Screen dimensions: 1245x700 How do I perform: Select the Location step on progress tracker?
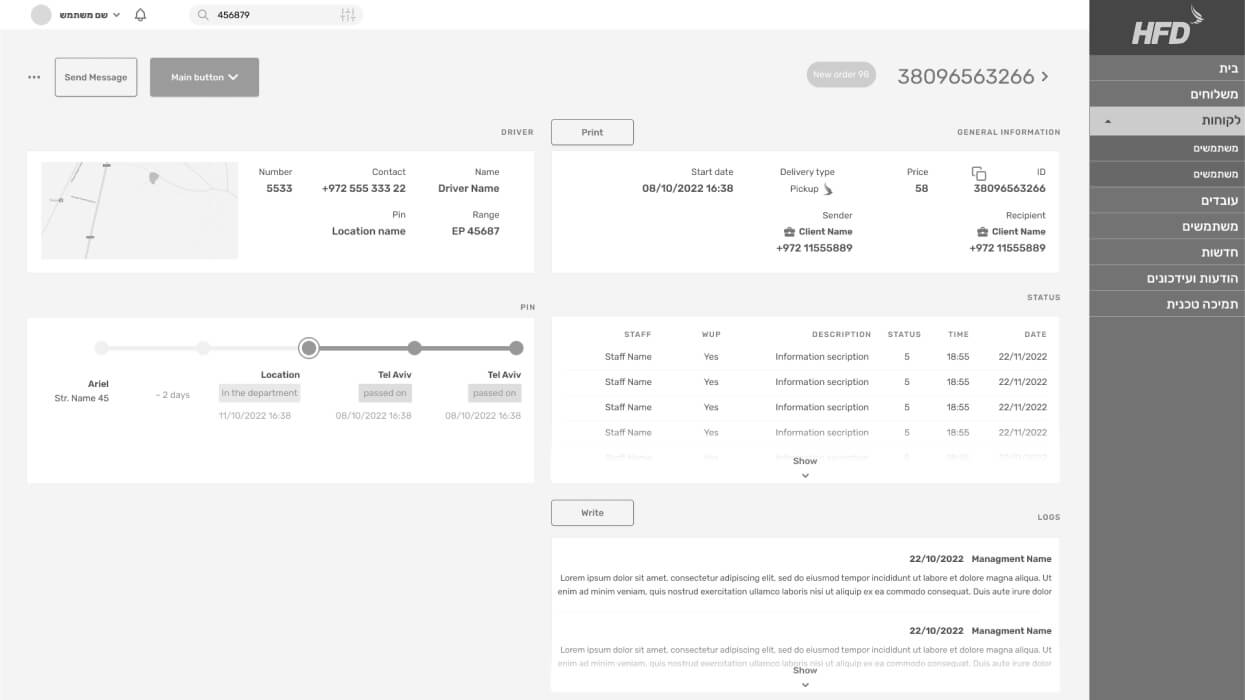[x=309, y=348]
